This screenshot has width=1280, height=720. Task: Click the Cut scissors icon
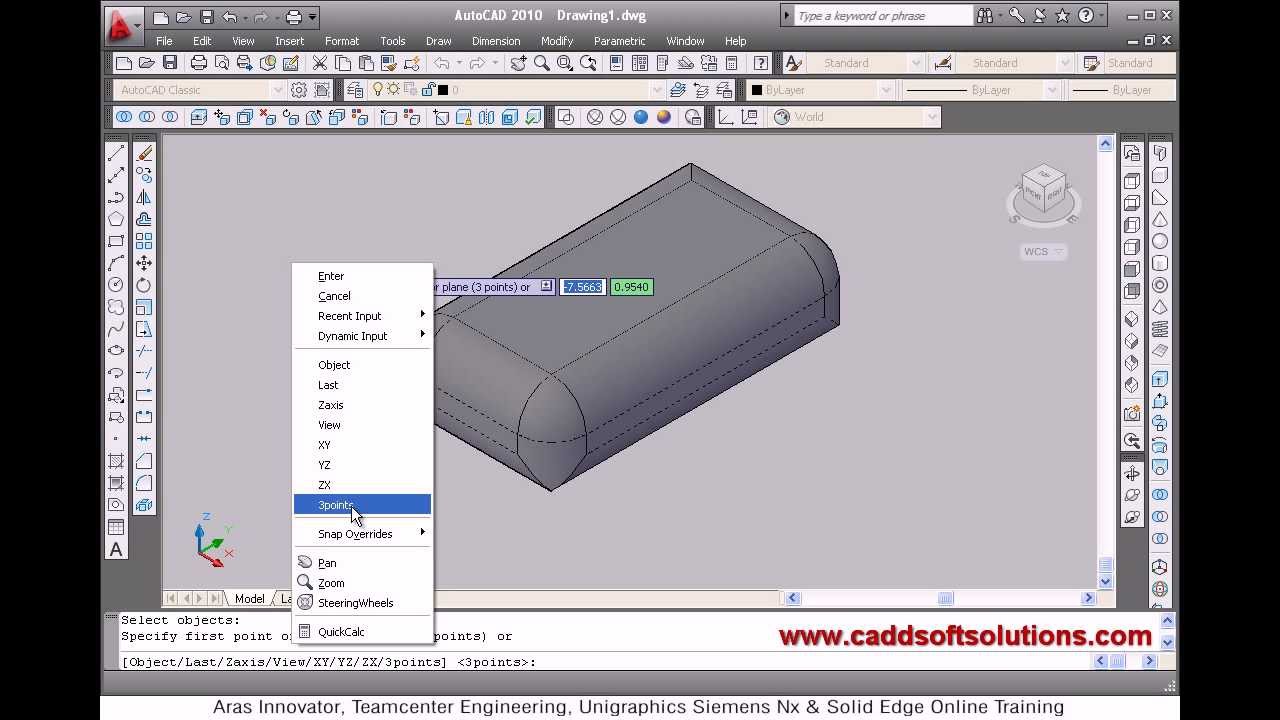coord(320,63)
